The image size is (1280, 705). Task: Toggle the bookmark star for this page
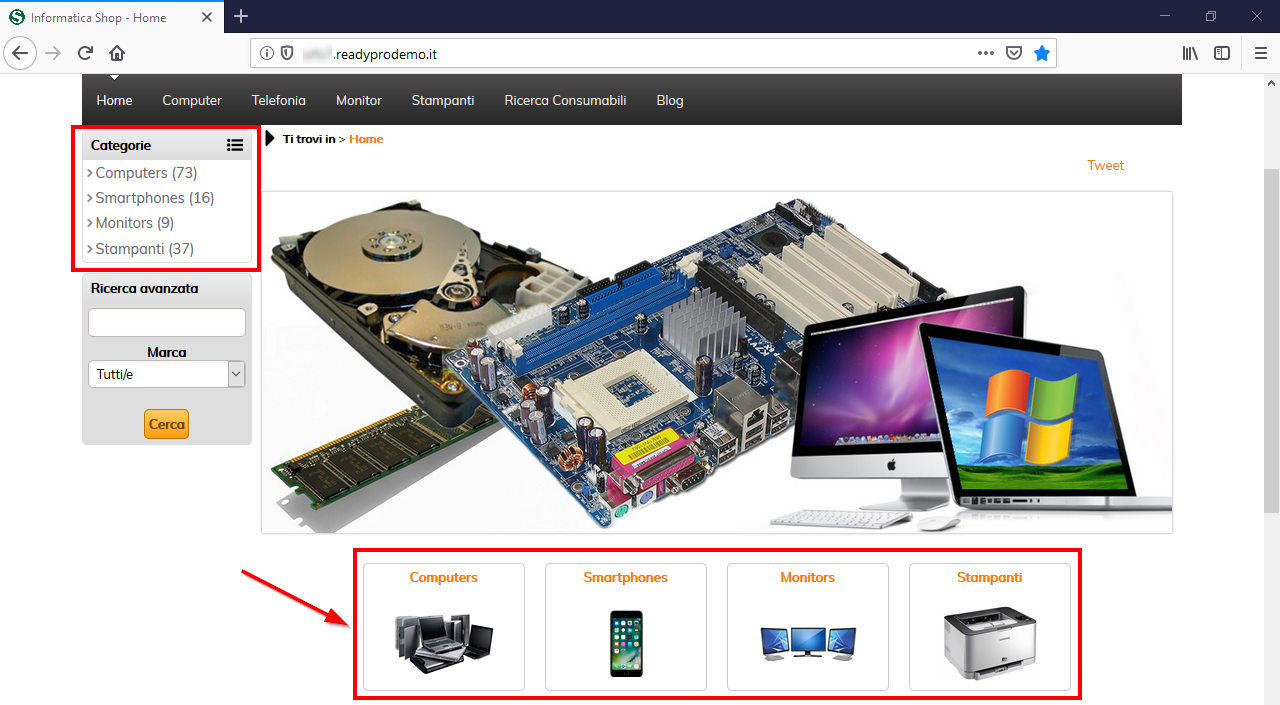pyautogui.click(x=1042, y=53)
